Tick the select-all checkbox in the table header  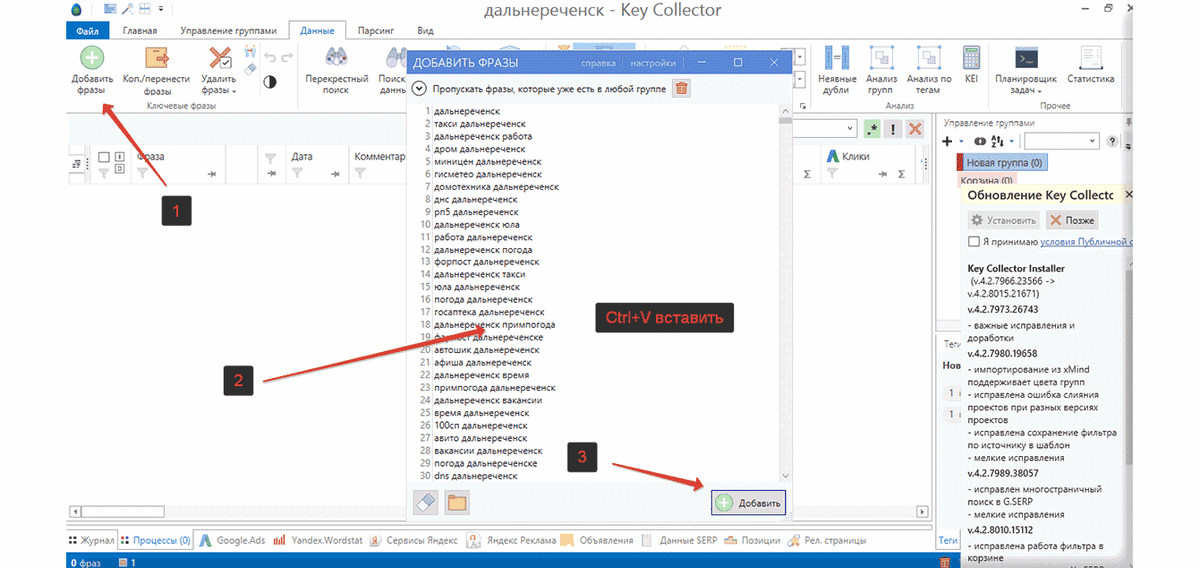[x=104, y=157]
